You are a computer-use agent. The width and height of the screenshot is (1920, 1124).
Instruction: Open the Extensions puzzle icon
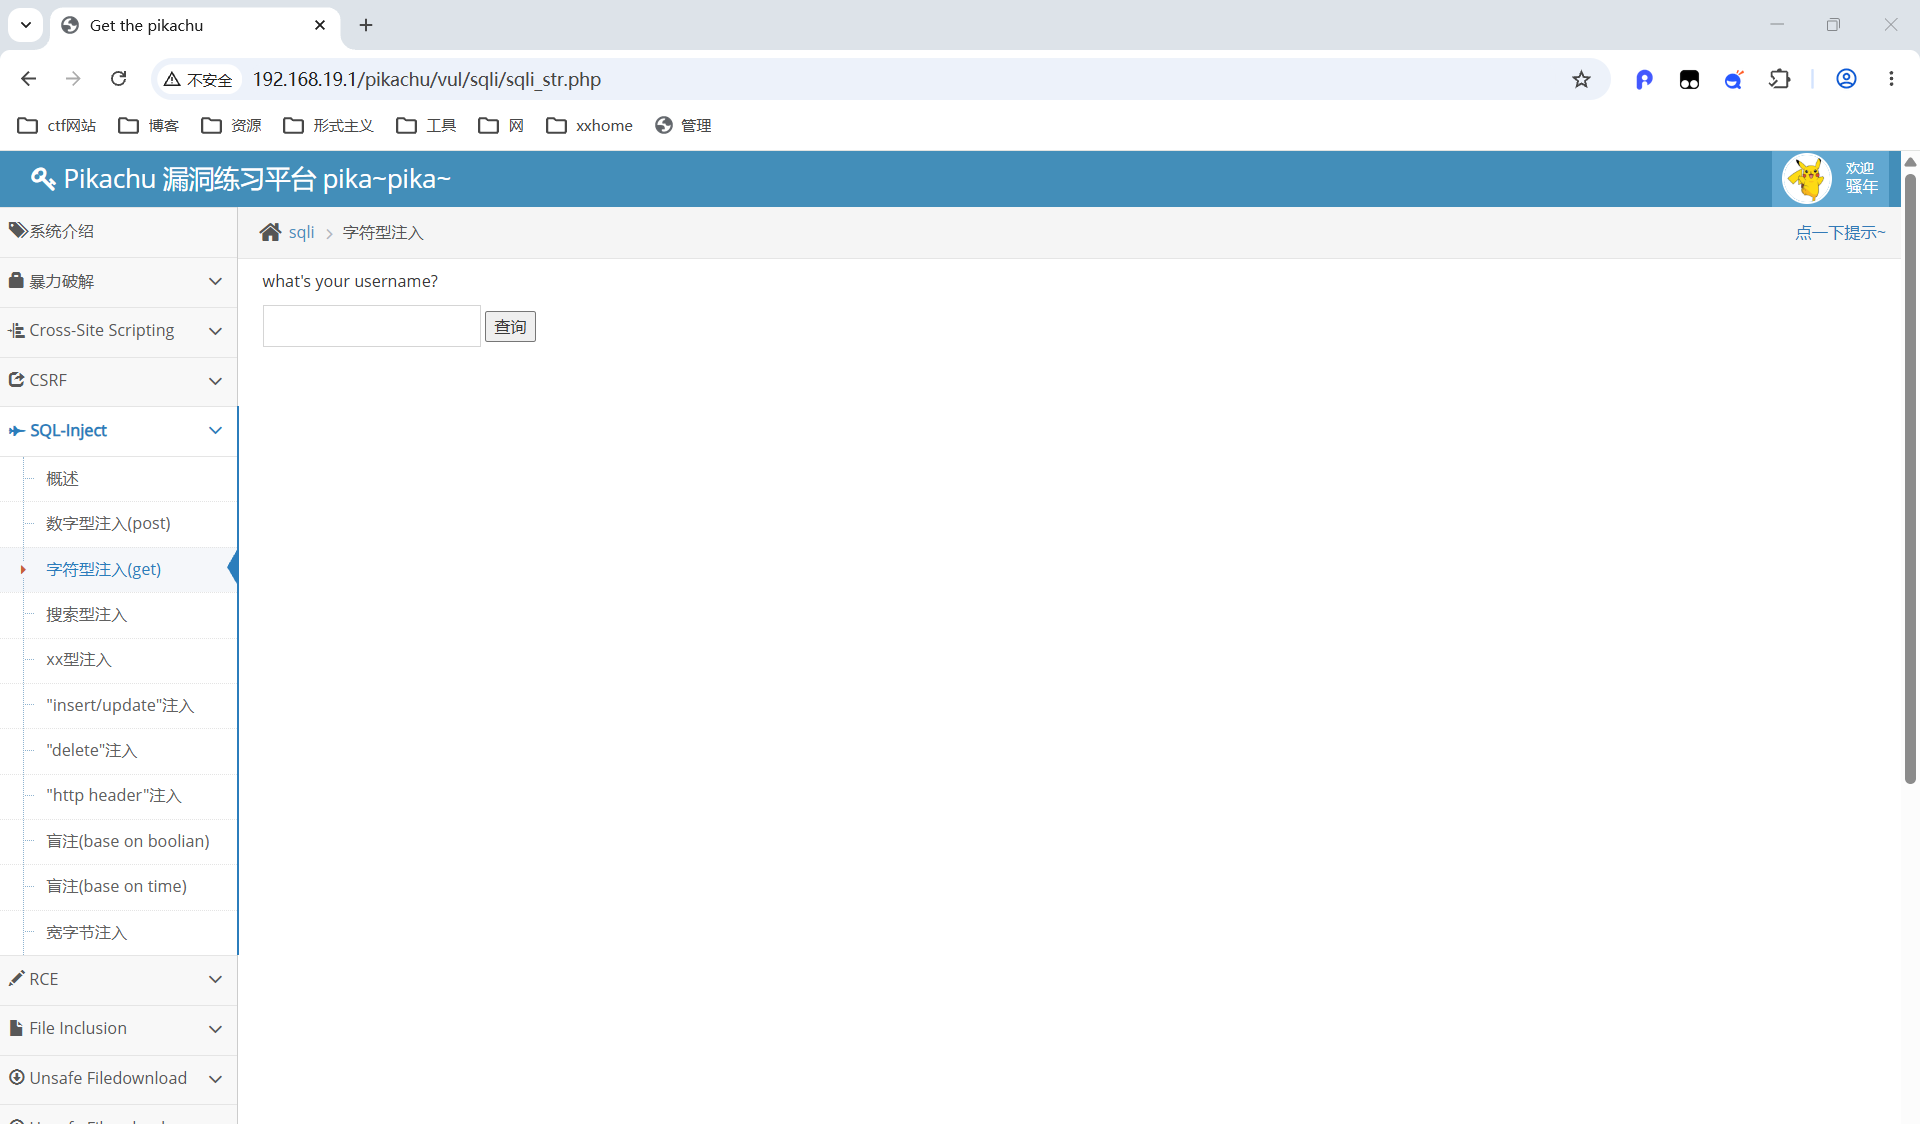tap(1780, 79)
